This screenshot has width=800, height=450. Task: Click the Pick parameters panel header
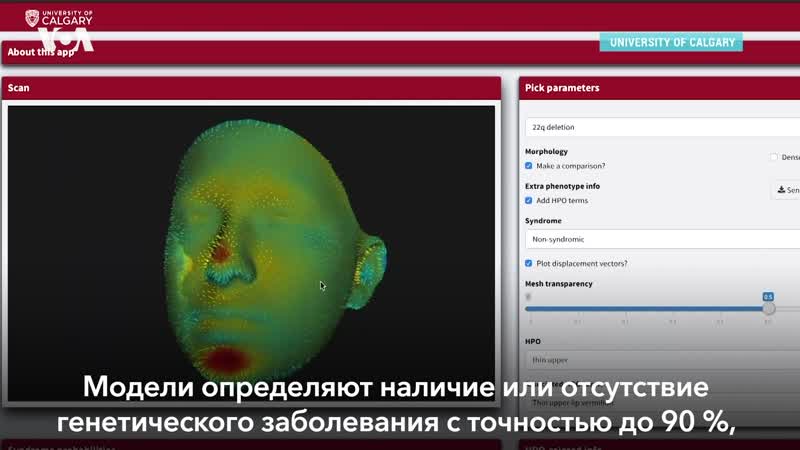click(x=659, y=88)
